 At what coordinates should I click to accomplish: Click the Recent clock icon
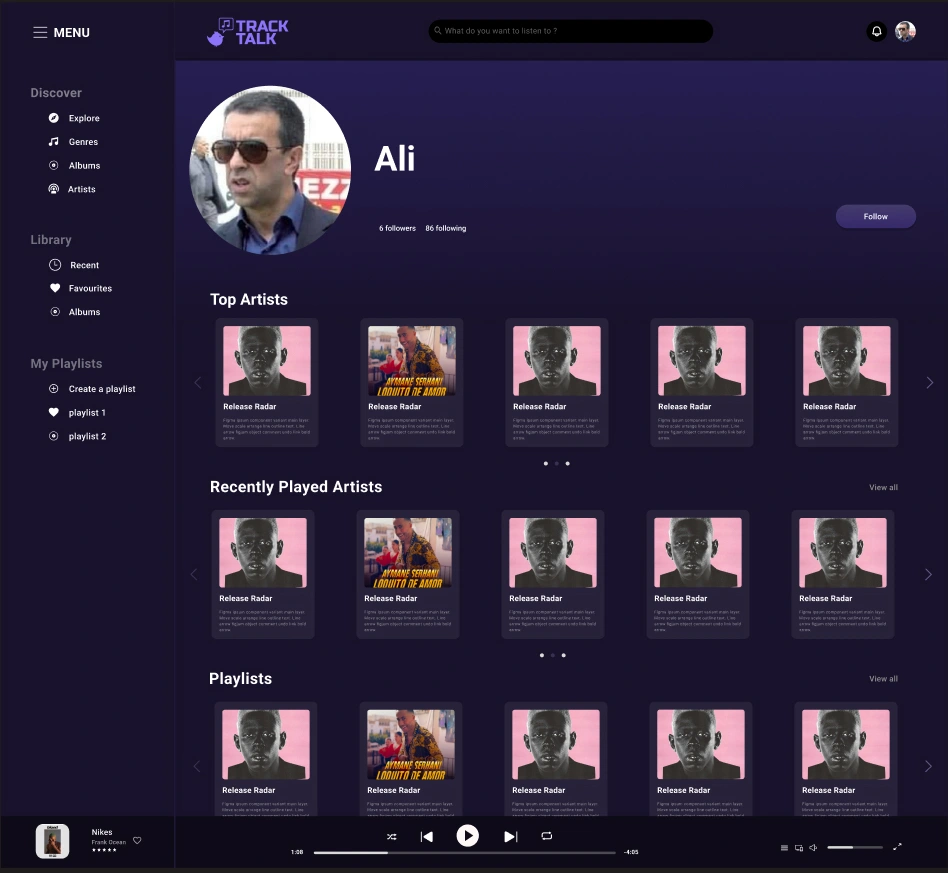(55, 265)
